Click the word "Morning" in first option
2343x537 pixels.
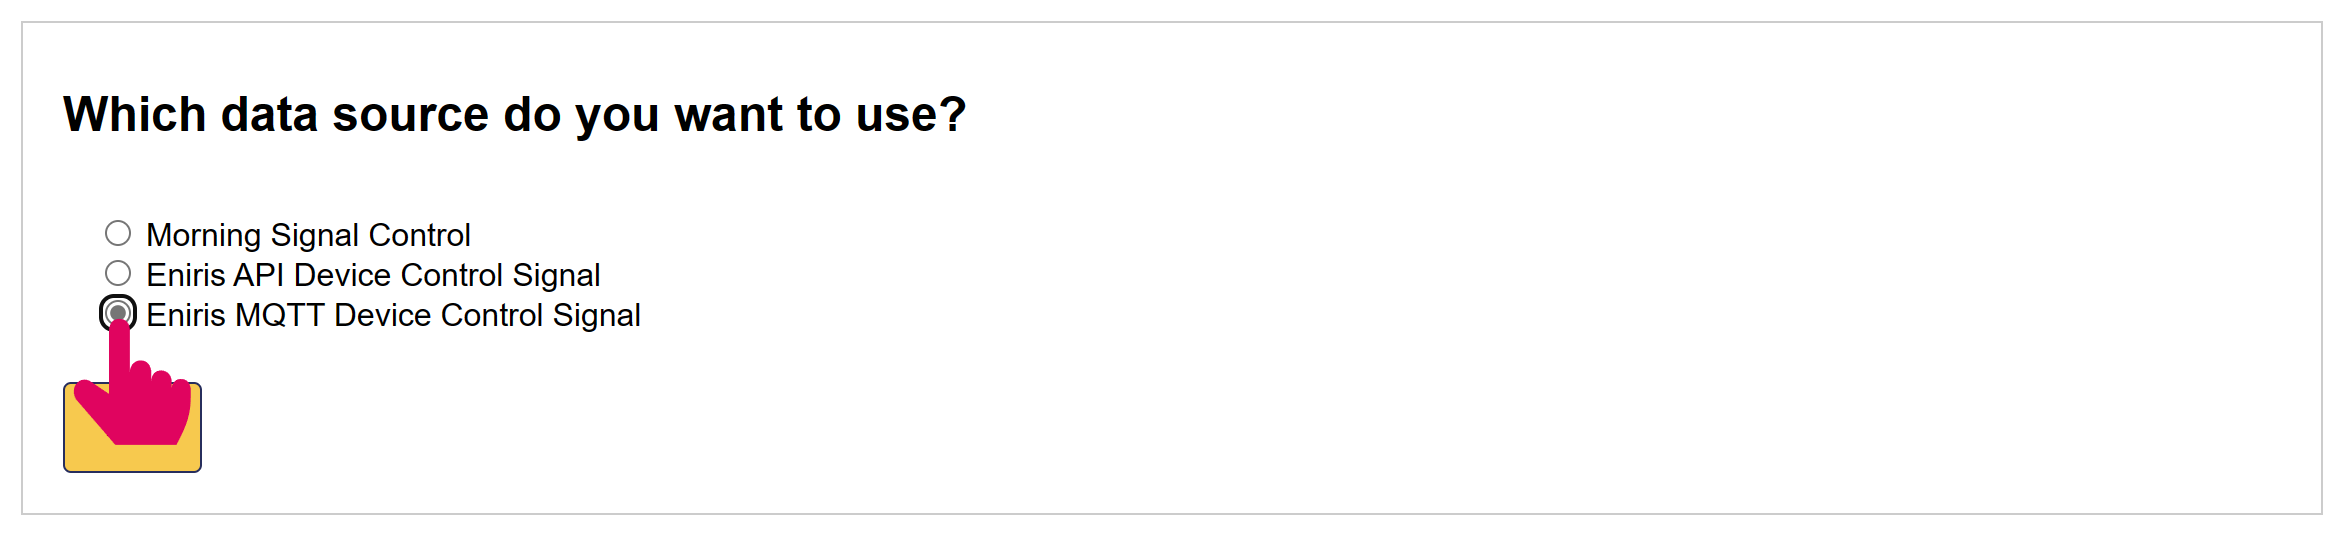(x=203, y=235)
